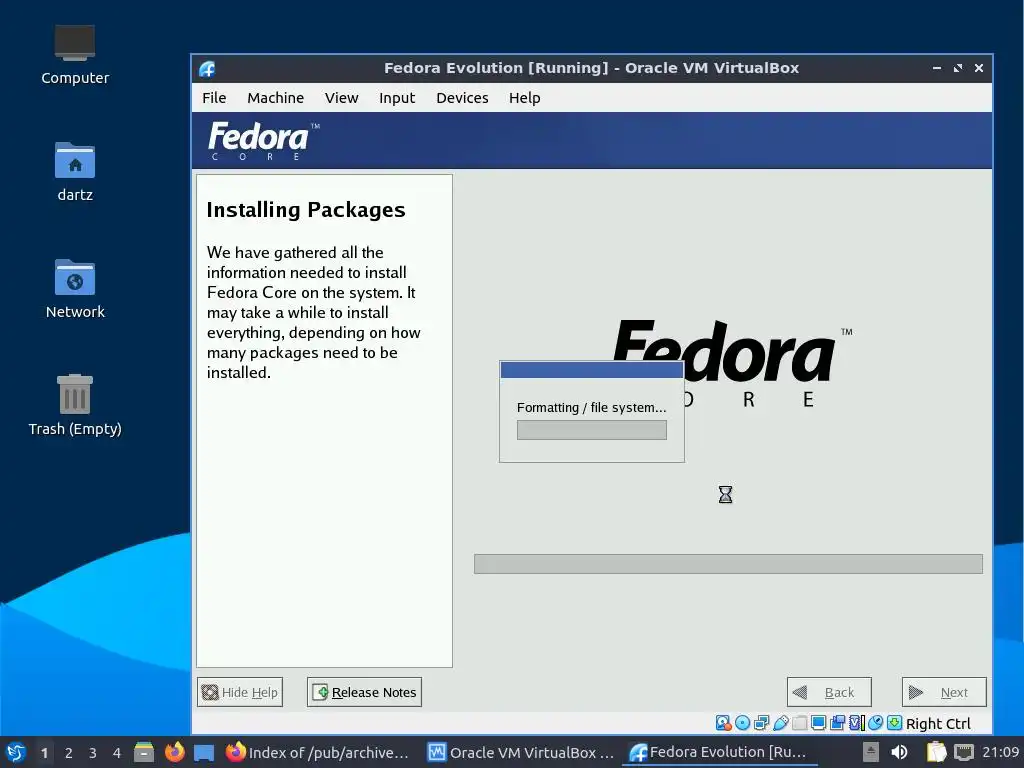This screenshot has width=1024, height=768.
Task: Switch to Index of /pub/archive Firefox window
Action: pyautogui.click(x=317, y=752)
